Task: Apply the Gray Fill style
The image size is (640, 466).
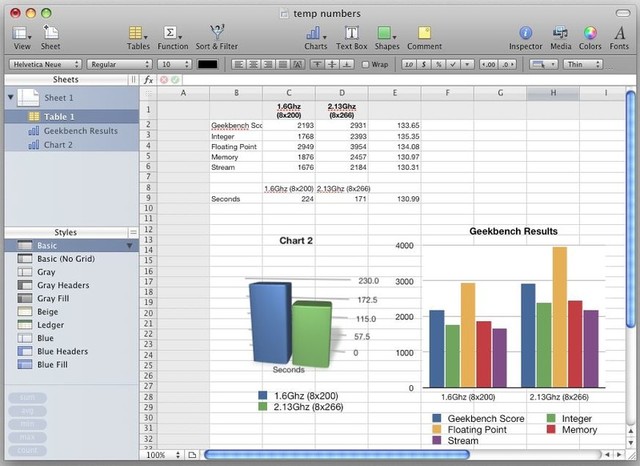Action: tap(72, 298)
